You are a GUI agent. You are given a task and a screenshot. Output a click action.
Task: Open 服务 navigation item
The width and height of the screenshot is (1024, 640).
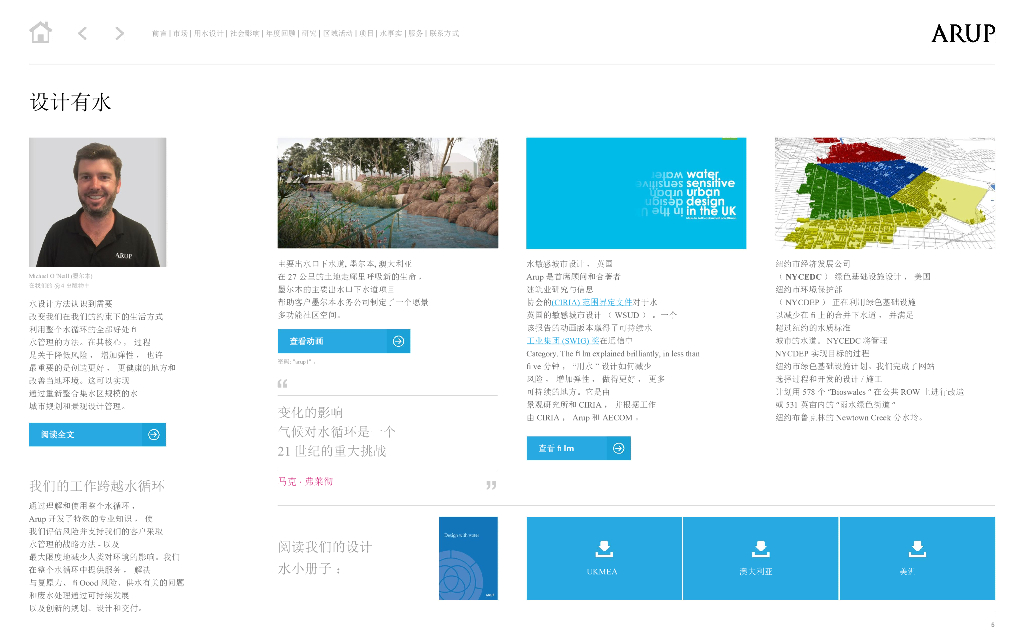point(416,33)
